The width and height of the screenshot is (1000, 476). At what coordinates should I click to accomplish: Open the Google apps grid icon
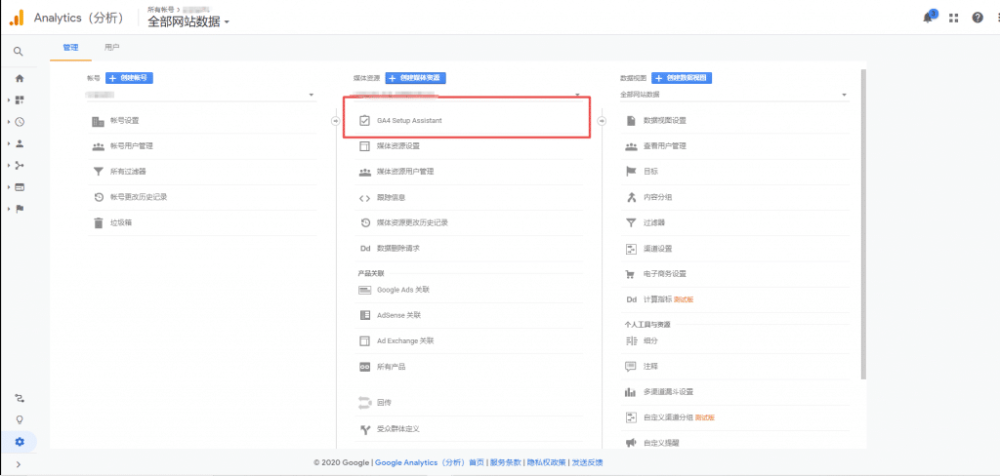point(954,18)
